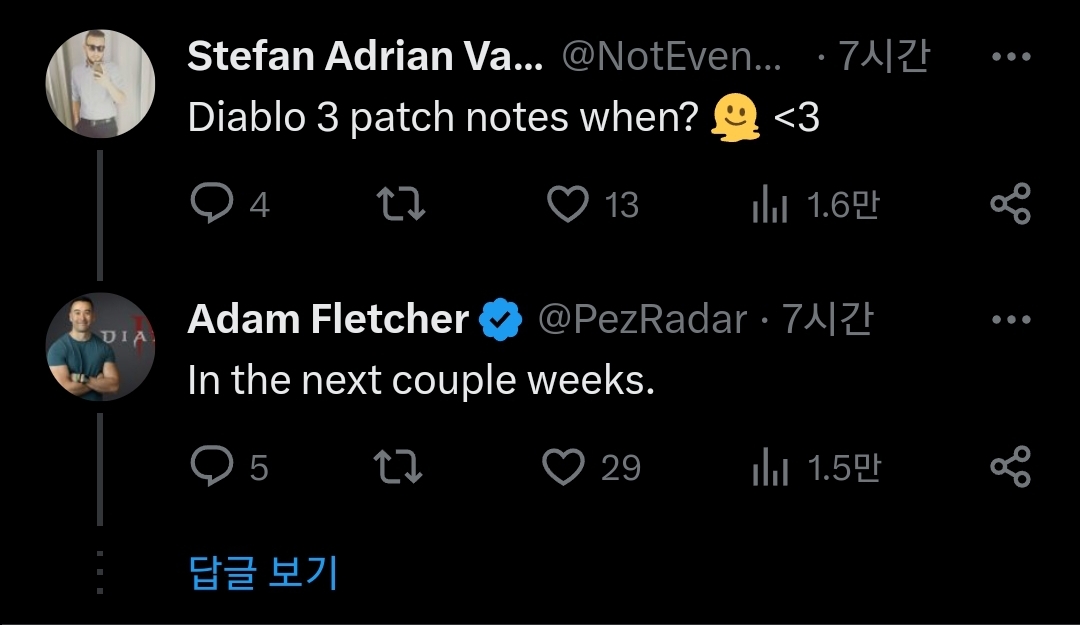
Task: Open Stefan Adrian's profile picture
Action: pos(100,82)
